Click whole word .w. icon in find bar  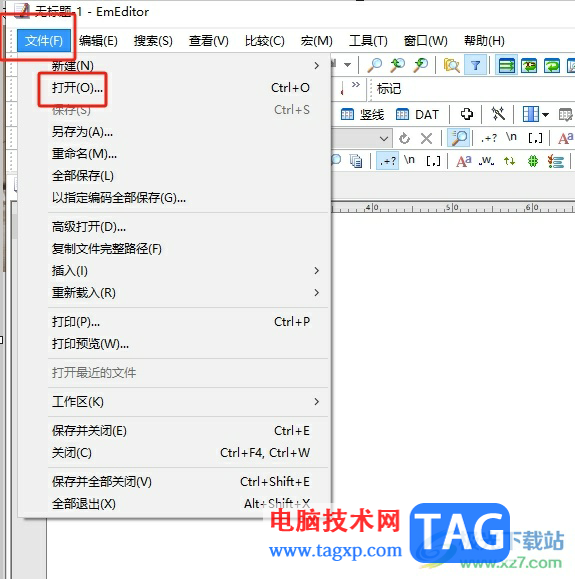pos(486,161)
